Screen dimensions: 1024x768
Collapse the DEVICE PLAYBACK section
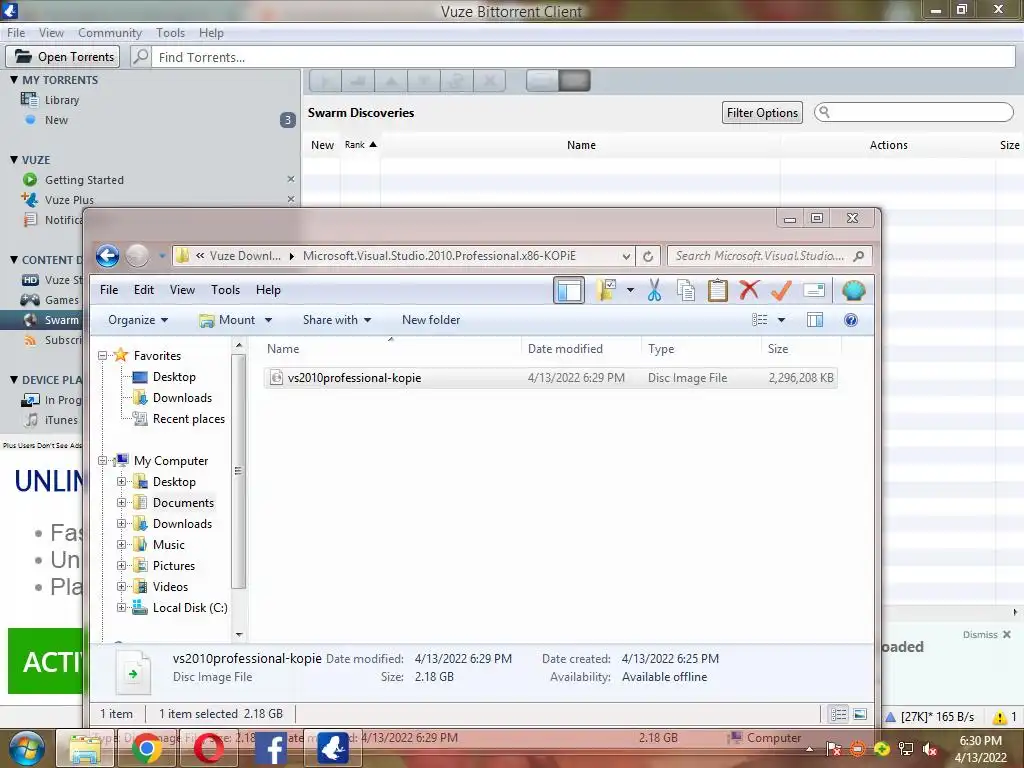pyautogui.click(x=14, y=379)
